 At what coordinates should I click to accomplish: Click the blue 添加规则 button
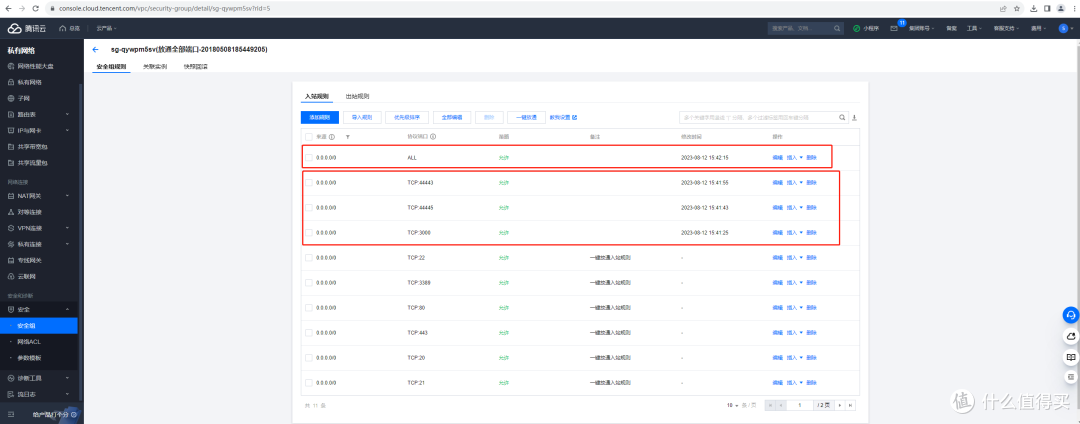320,118
